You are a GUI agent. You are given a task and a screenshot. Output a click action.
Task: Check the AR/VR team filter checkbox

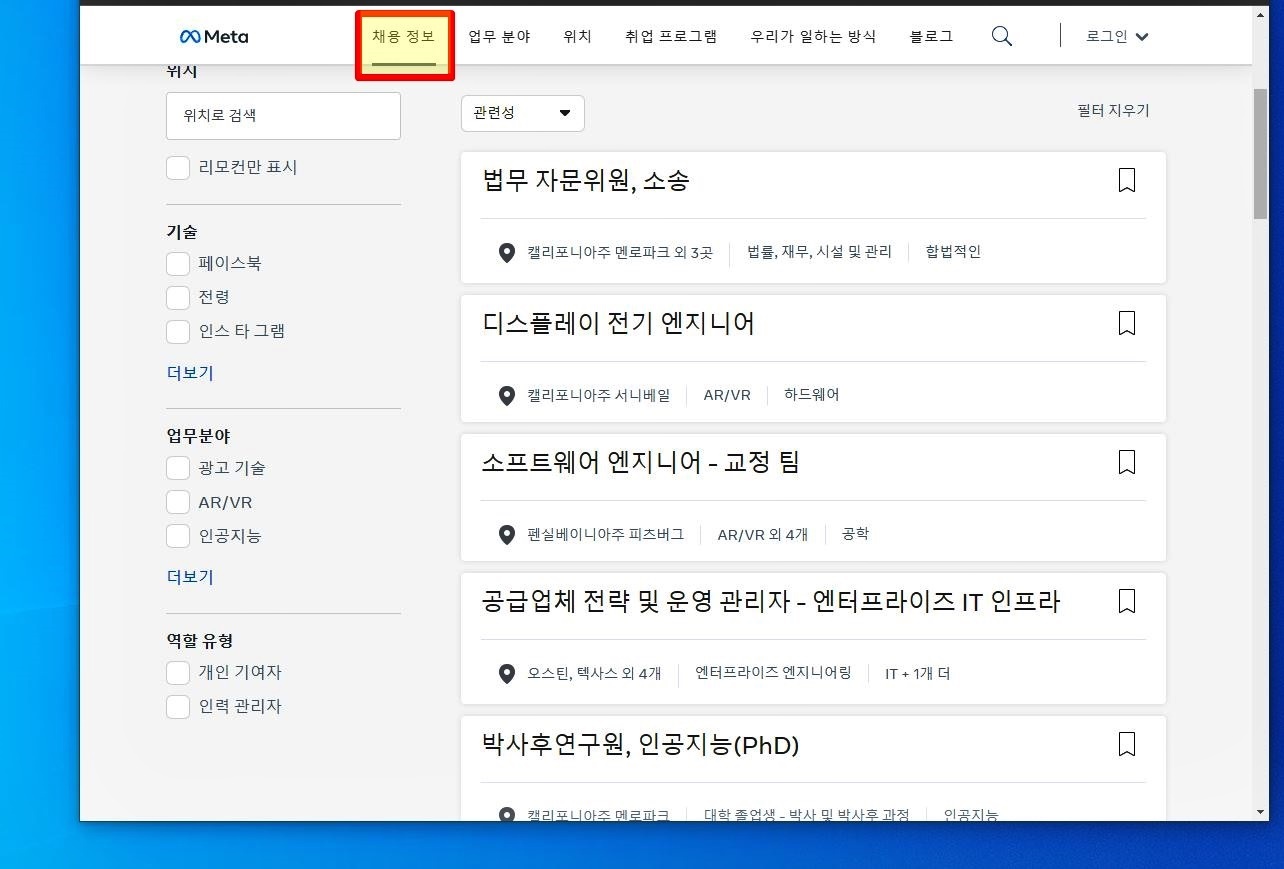(x=178, y=502)
